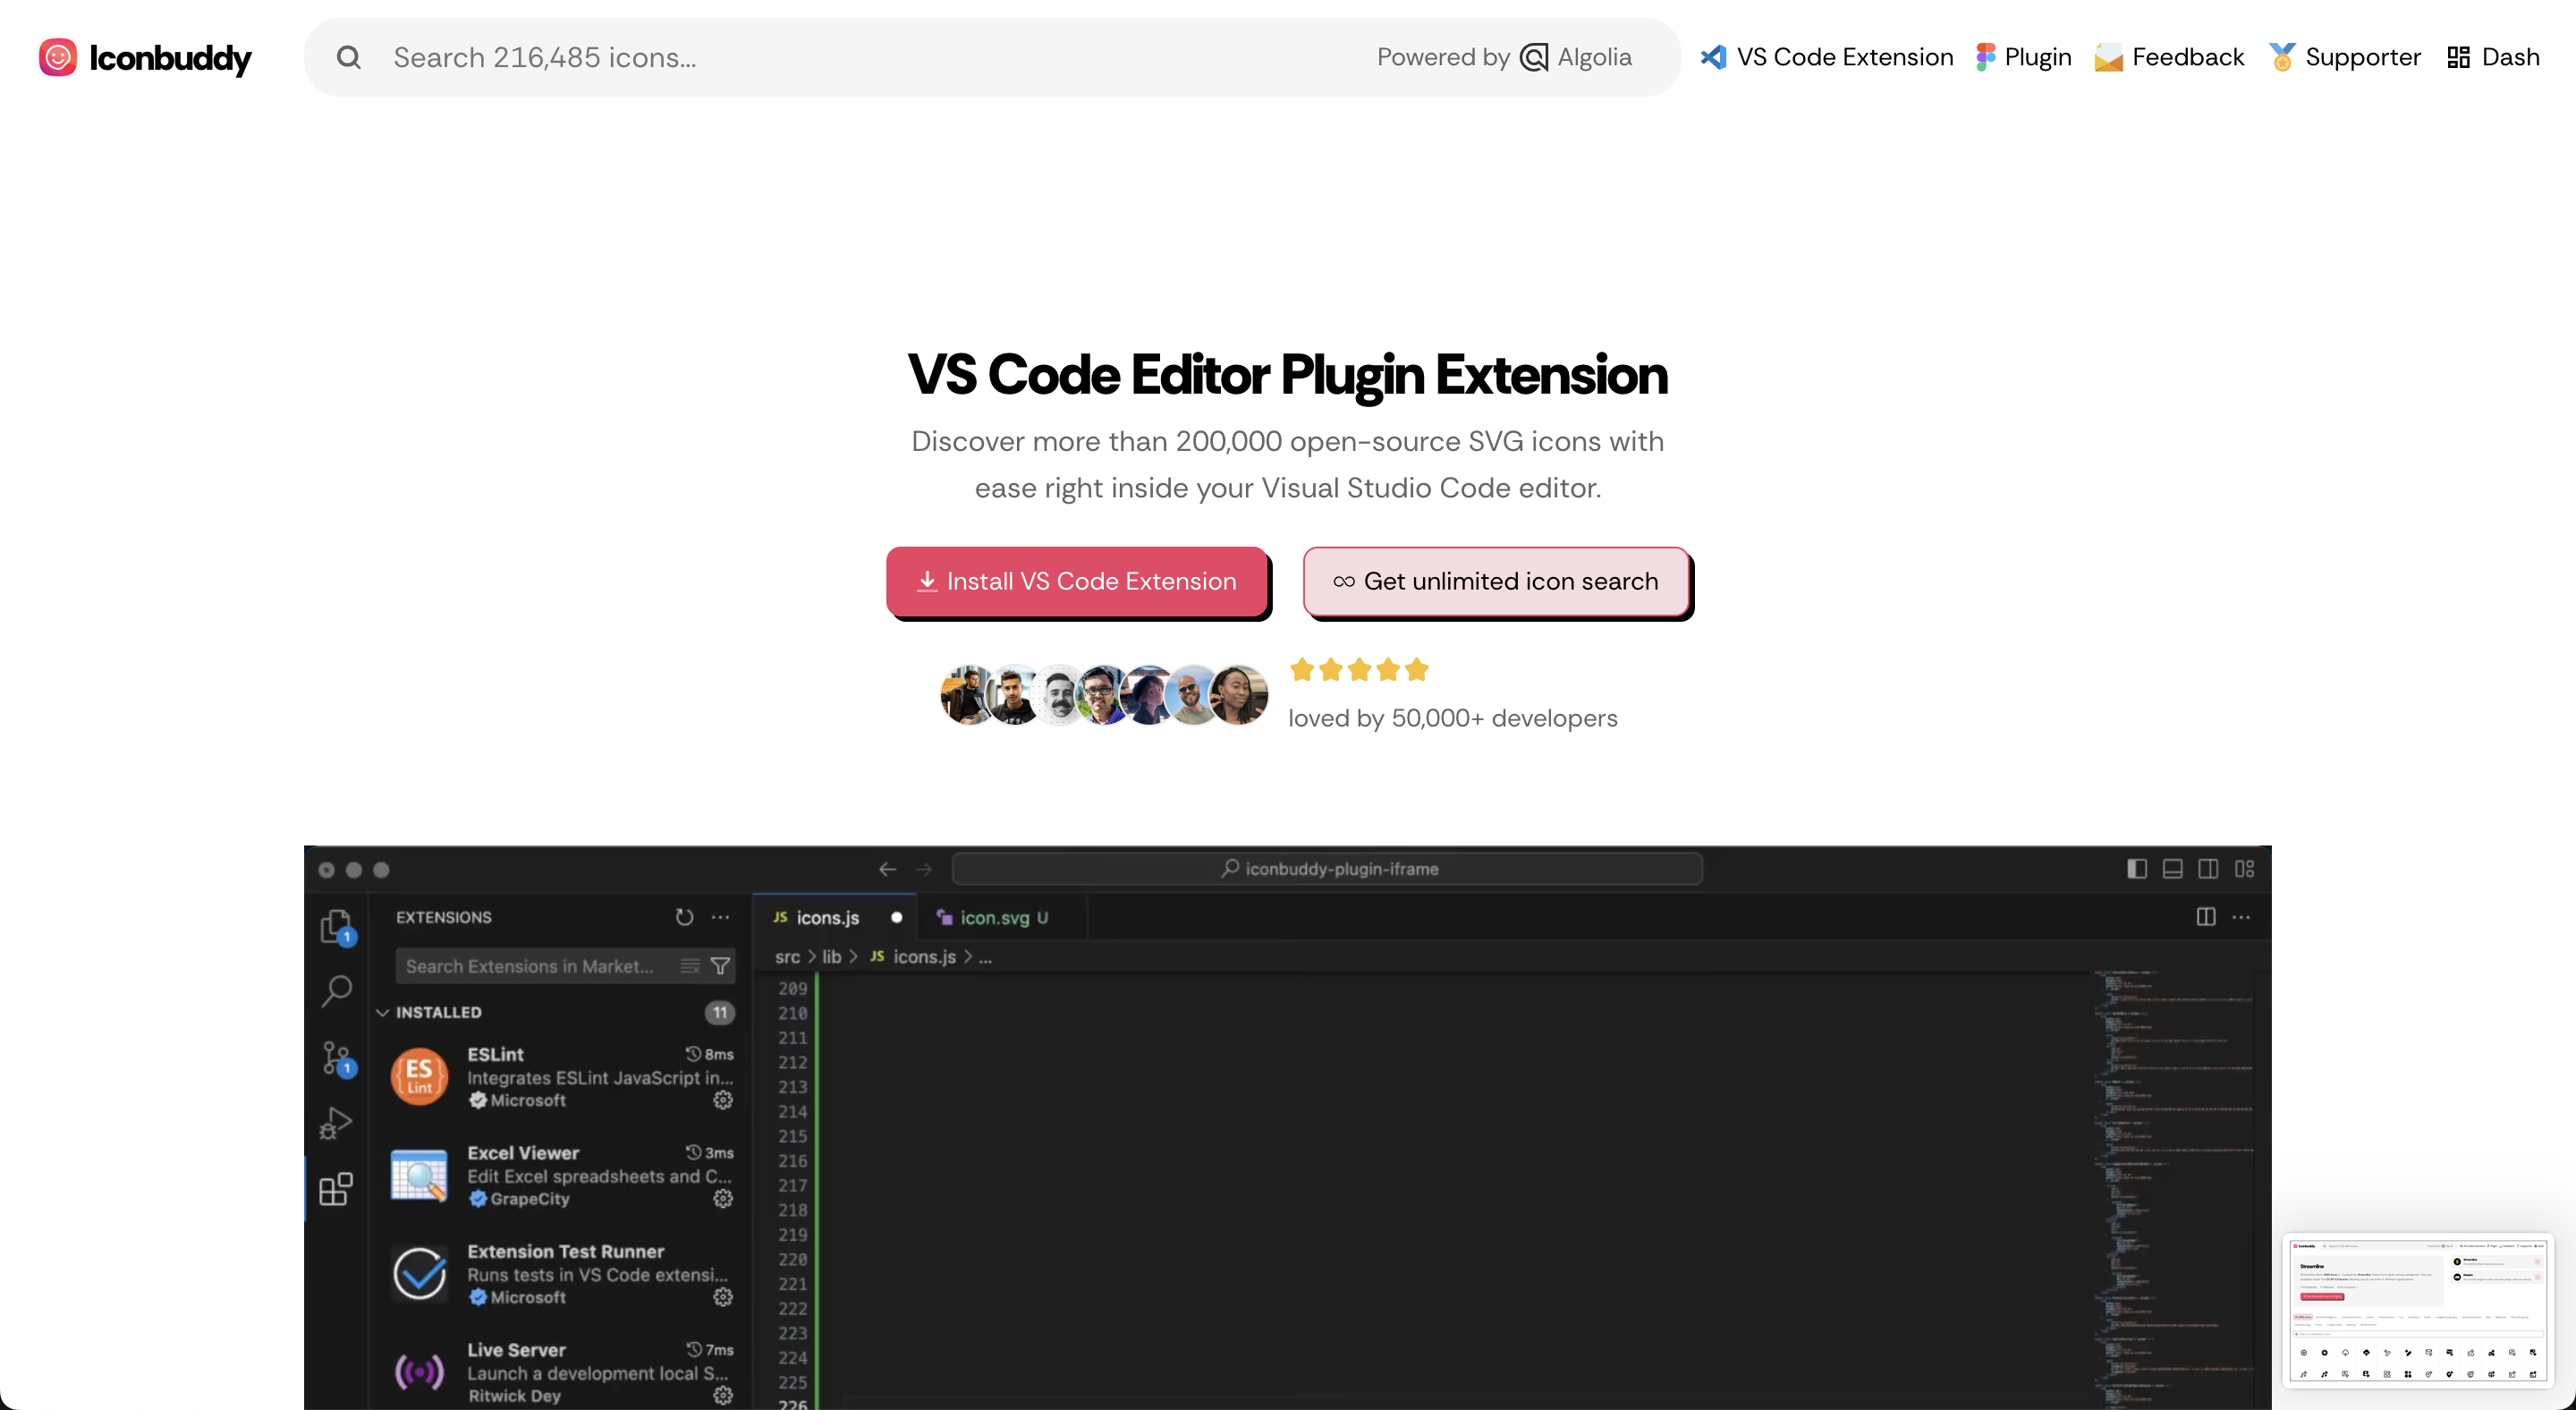Open the extensions filter funnel
The width and height of the screenshot is (2576, 1410).
coord(720,965)
